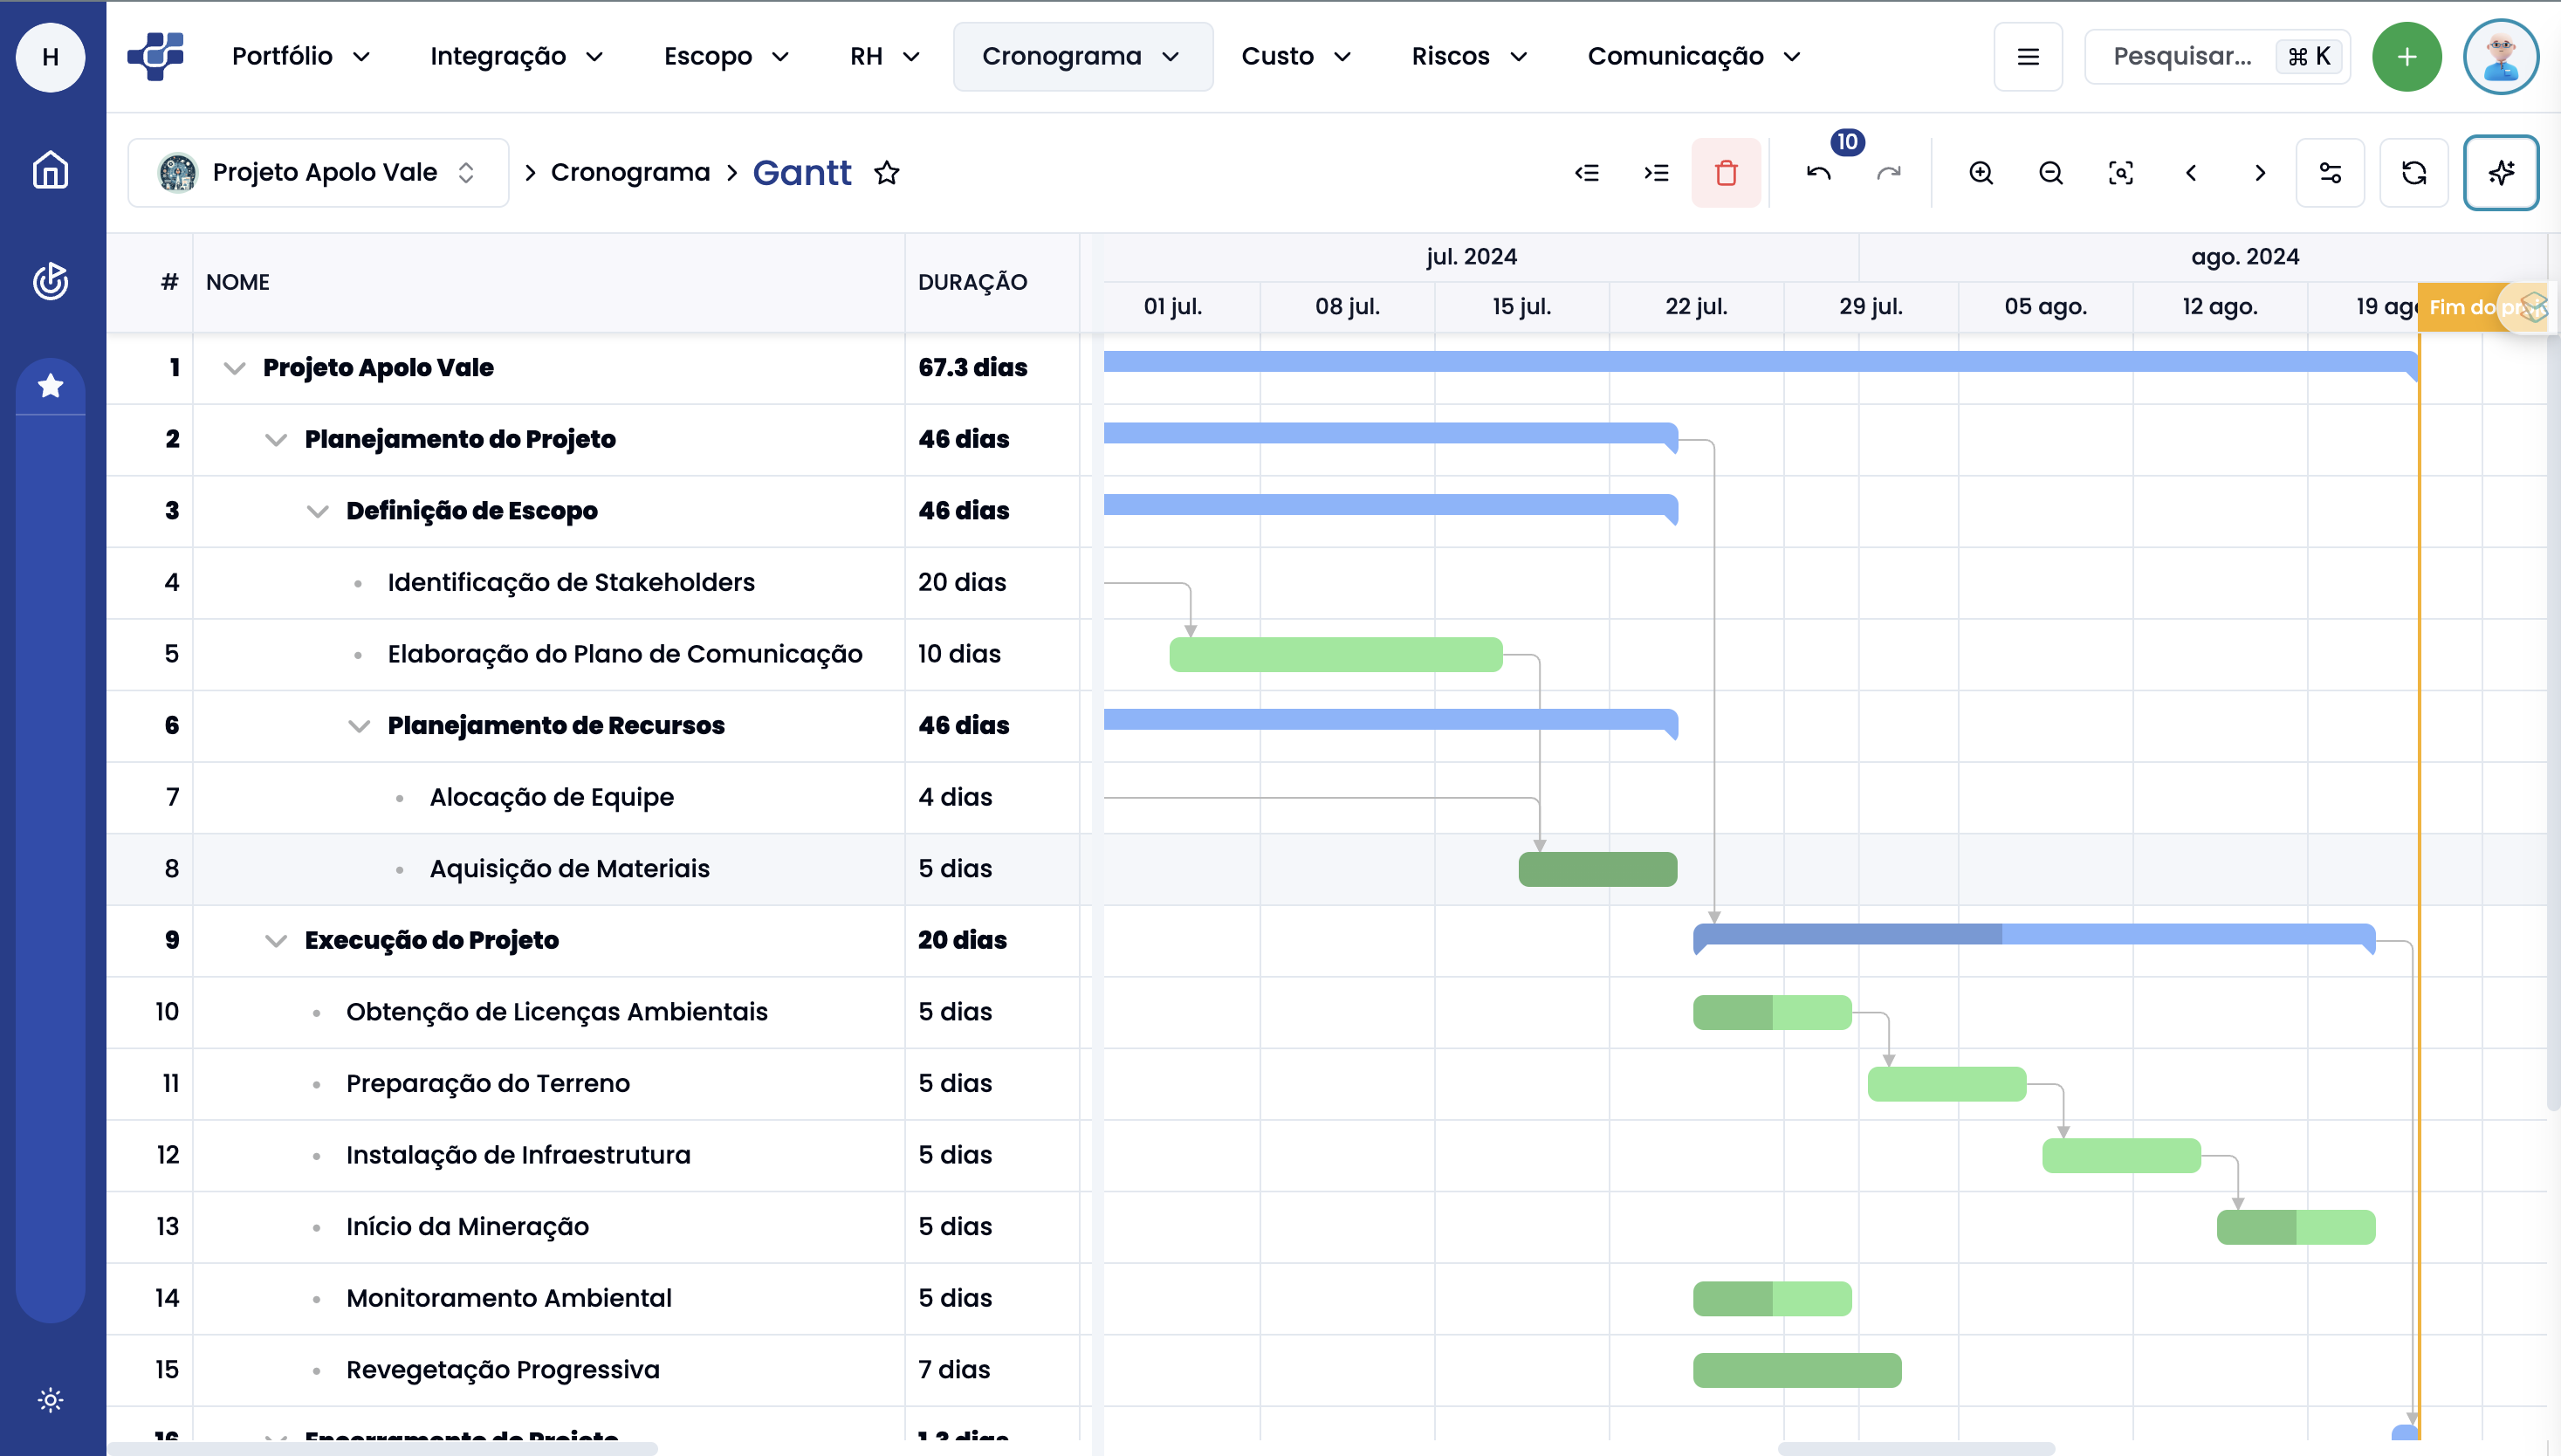This screenshot has height=1456, width=2561.
Task: Click the Pesquisar search field
Action: (2218, 57)
